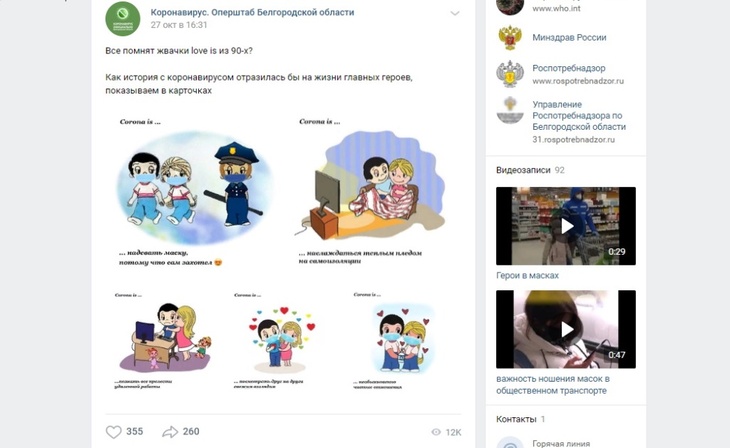Open the remote work desk card
The width and height of the screenshot is (730, 448).
(164, 341)
